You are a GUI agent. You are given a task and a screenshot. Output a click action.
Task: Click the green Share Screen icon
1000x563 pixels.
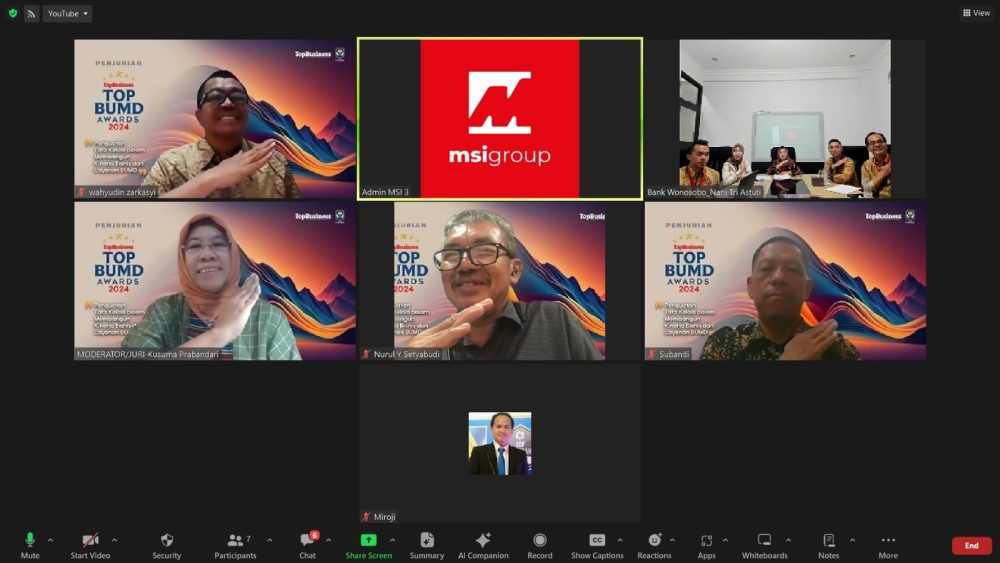coord(368,540)
